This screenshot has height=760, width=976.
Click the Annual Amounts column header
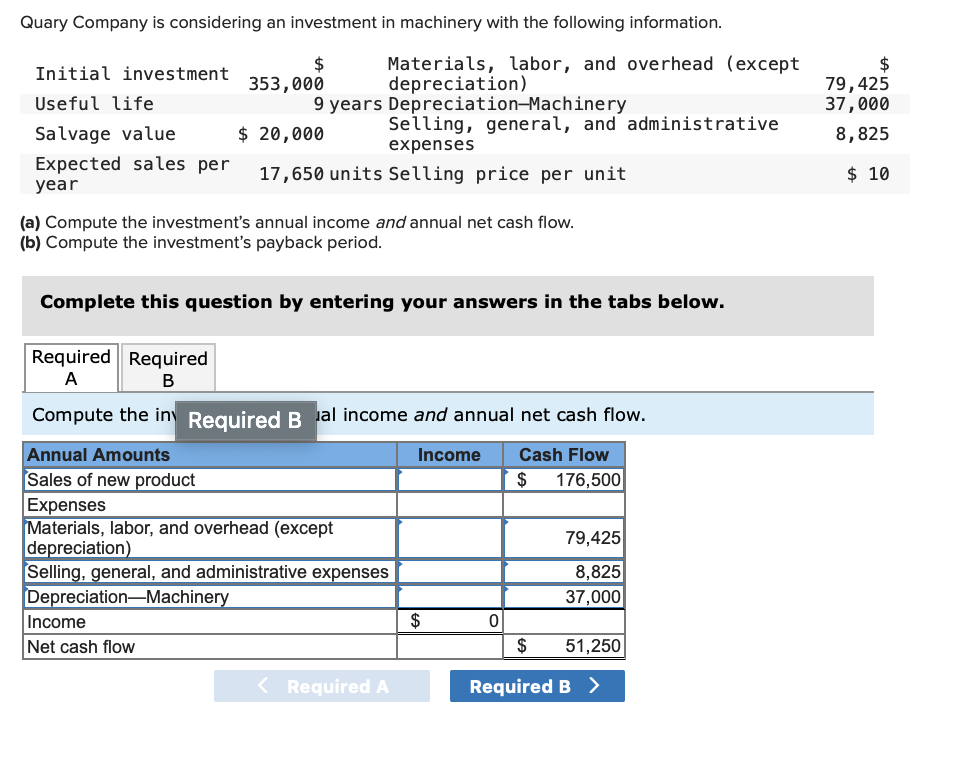(x=210, y=455)
